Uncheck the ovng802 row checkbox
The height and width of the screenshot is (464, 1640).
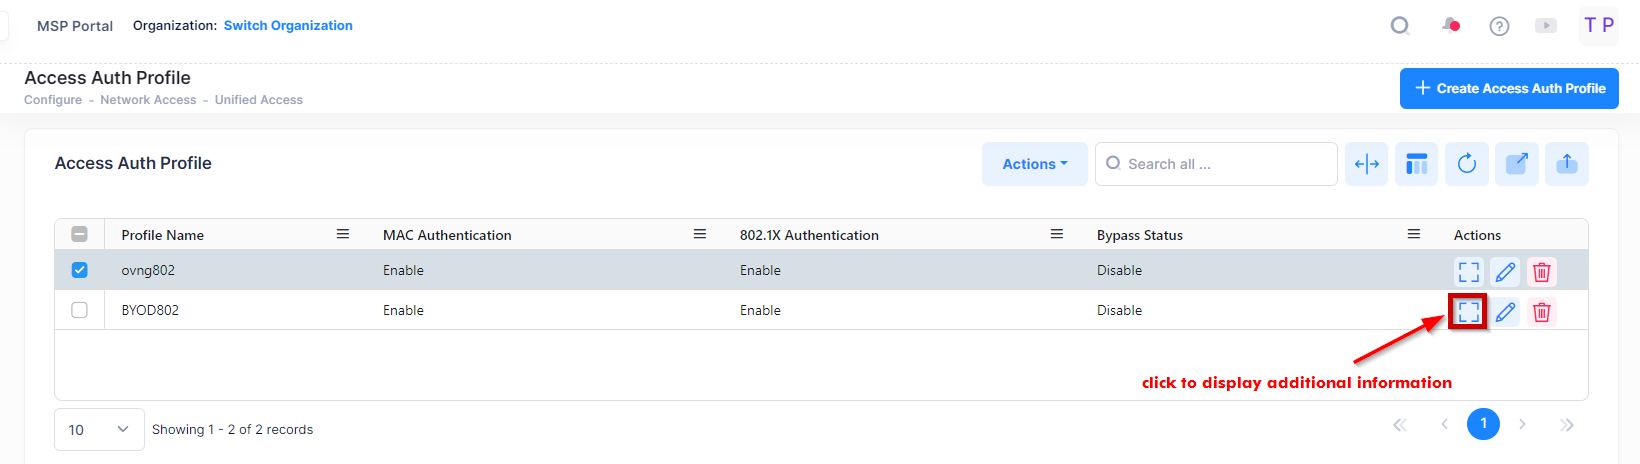tap(80, 270)
